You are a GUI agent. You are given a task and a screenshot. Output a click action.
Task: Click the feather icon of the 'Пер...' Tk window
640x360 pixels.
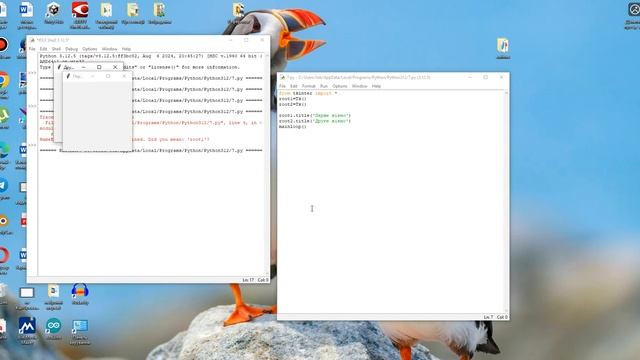pos(68,76)
